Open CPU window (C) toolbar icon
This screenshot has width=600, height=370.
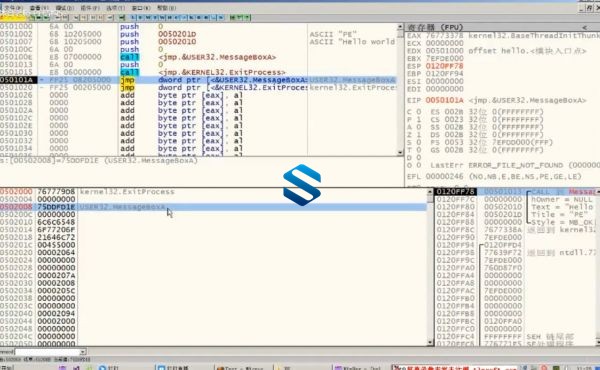click(176, 17)
